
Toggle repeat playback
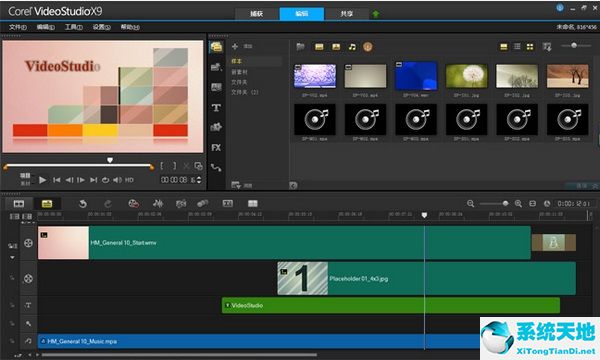tap(106, 180)
